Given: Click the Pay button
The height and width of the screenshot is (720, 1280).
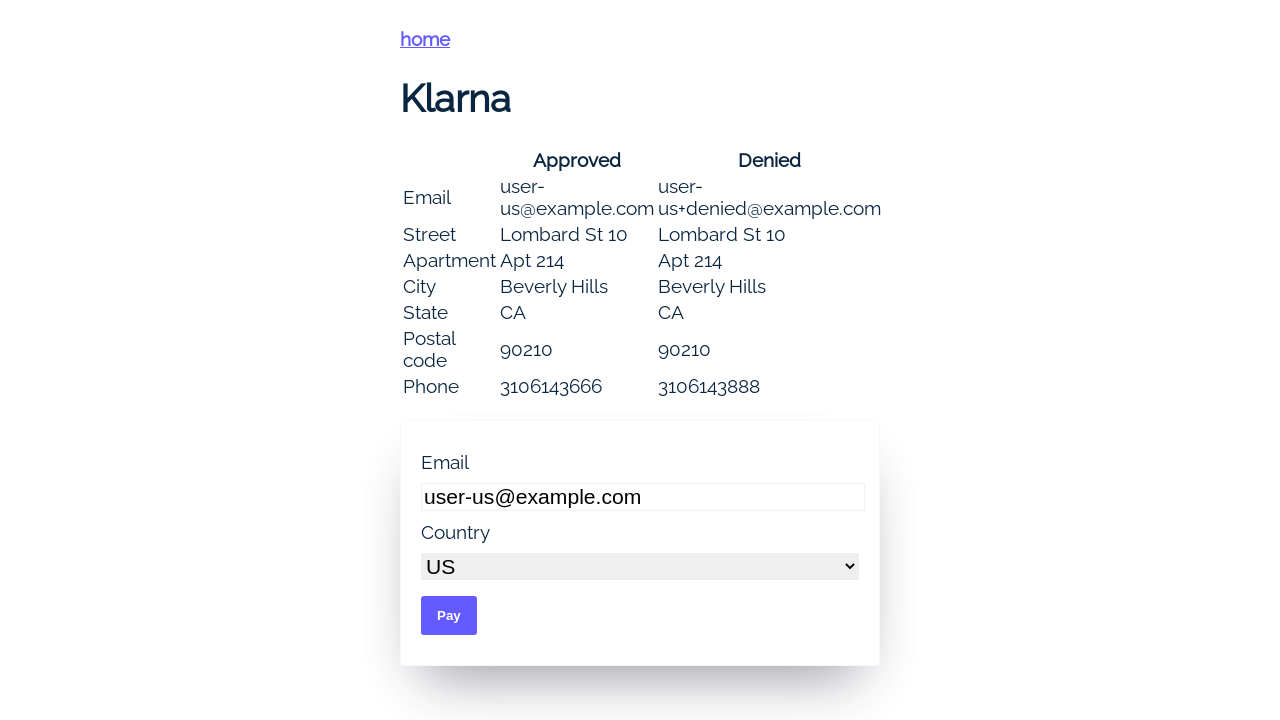Looking at the screenshot, I should point(449,615).
